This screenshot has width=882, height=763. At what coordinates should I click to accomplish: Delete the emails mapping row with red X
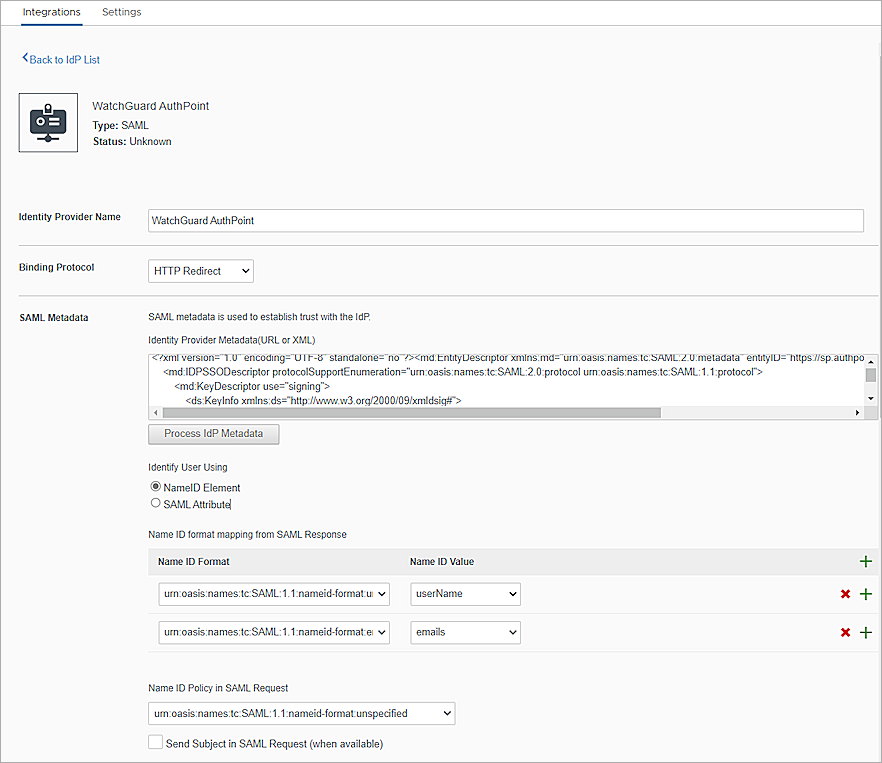845,632
